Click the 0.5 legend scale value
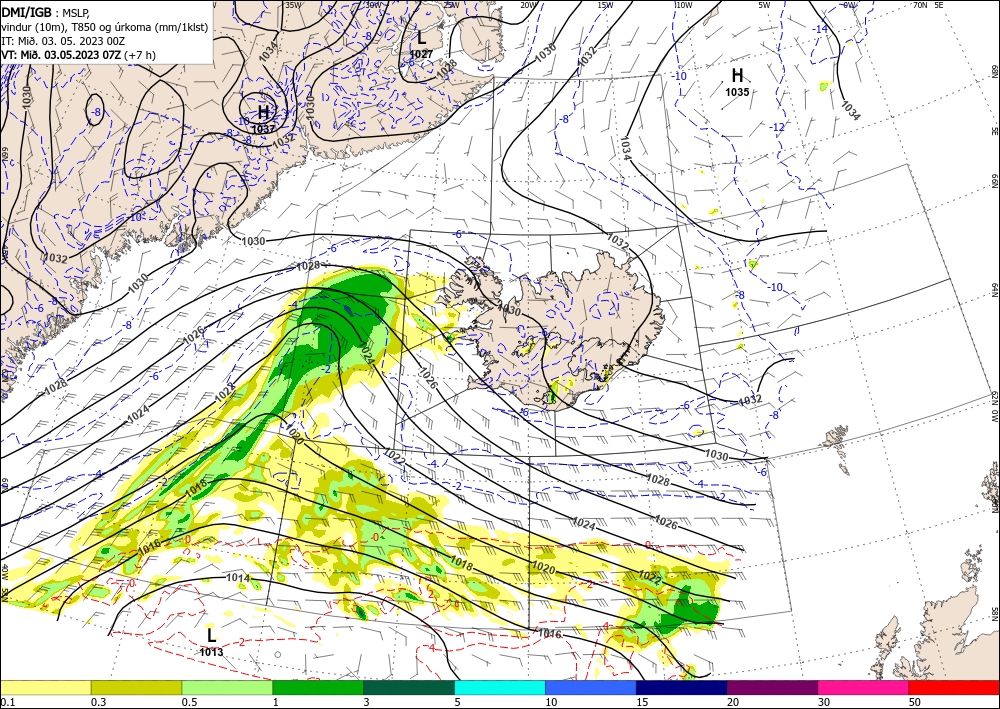Image resolution: width=1000 pixels, height=709 pixels. coord(189,702)
